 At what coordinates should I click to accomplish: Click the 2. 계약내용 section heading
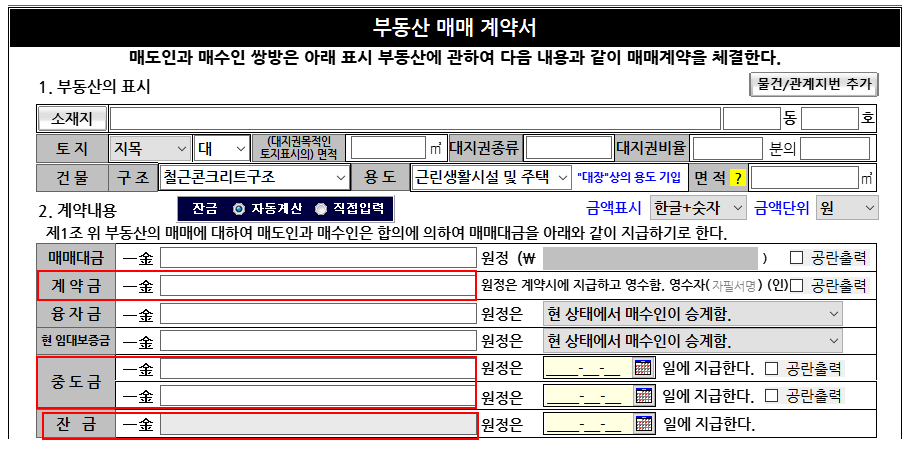click(x=77, y=210)
